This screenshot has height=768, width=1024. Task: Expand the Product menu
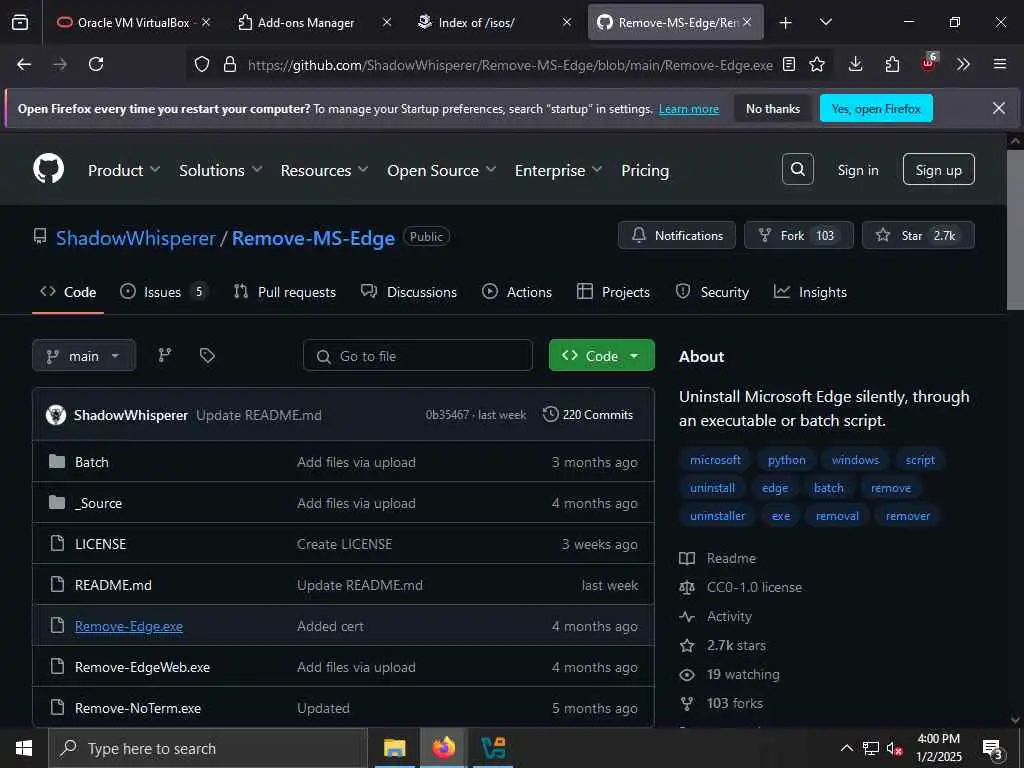pyautogui.click(x=124, y=170)
